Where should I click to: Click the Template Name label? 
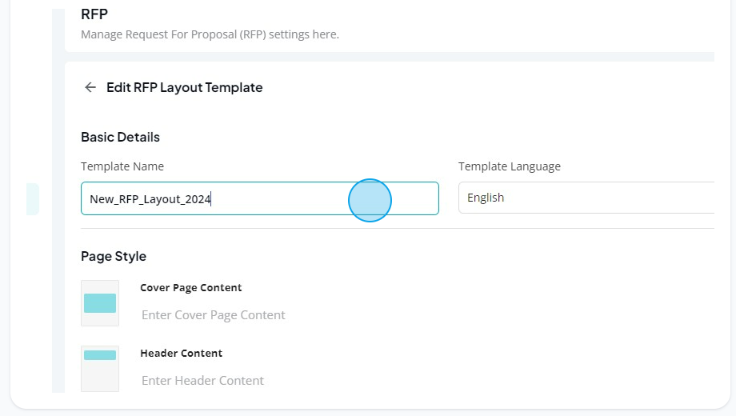123,166
